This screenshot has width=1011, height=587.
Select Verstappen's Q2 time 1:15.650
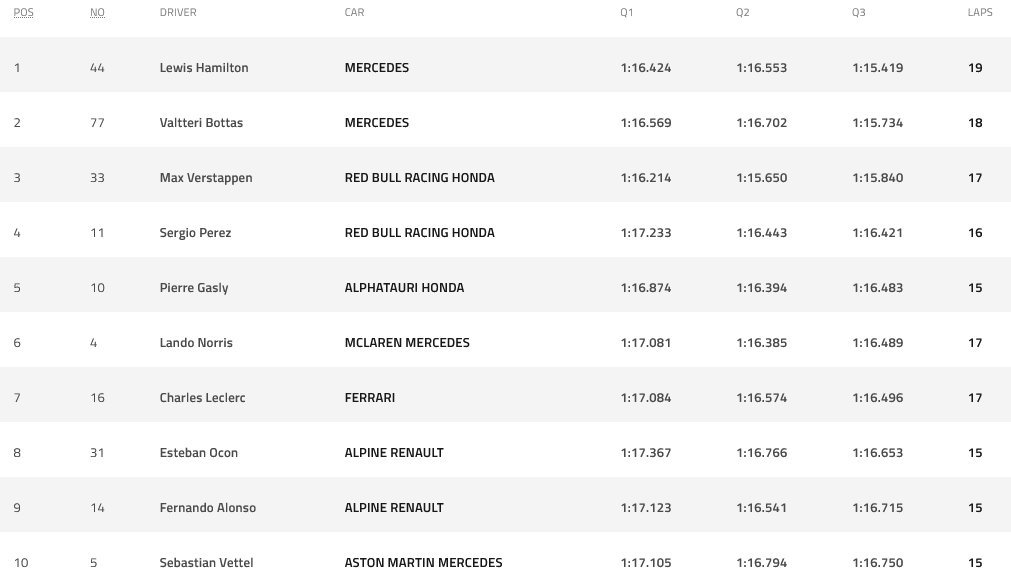pos(761,178)
